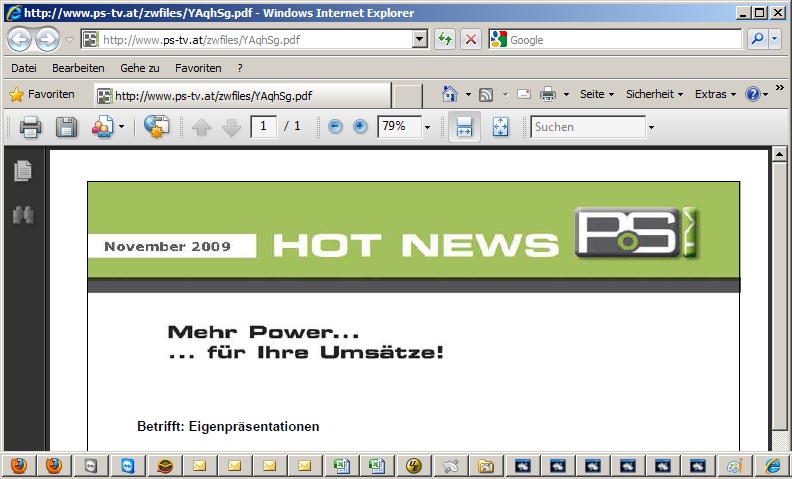Click the 'Betrifft: Eigenpräsentationen' subject line
The width and height of the screenshot is (792, 479).
point(228,426)
